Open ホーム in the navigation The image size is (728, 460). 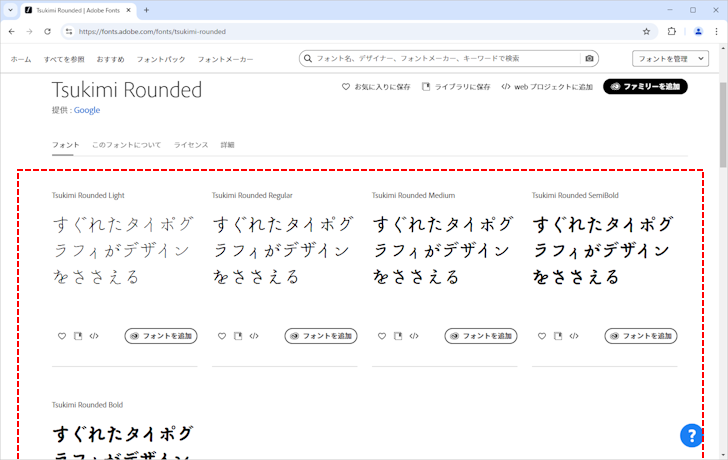[x=21, y=59]
